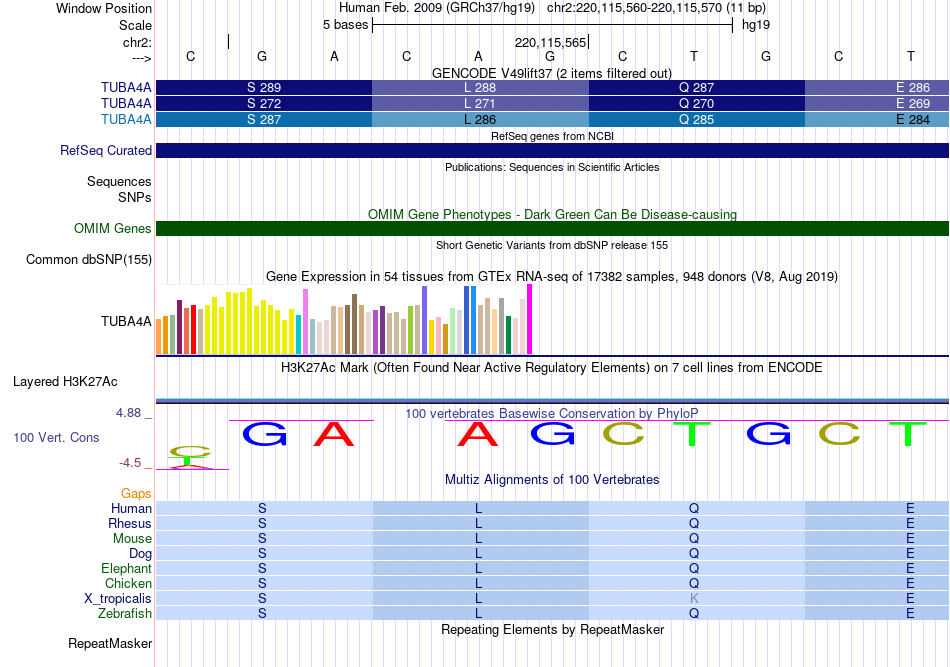Click the RefSeq genes from NCBI title
The image size is (950, 667).
pos(552,136)
